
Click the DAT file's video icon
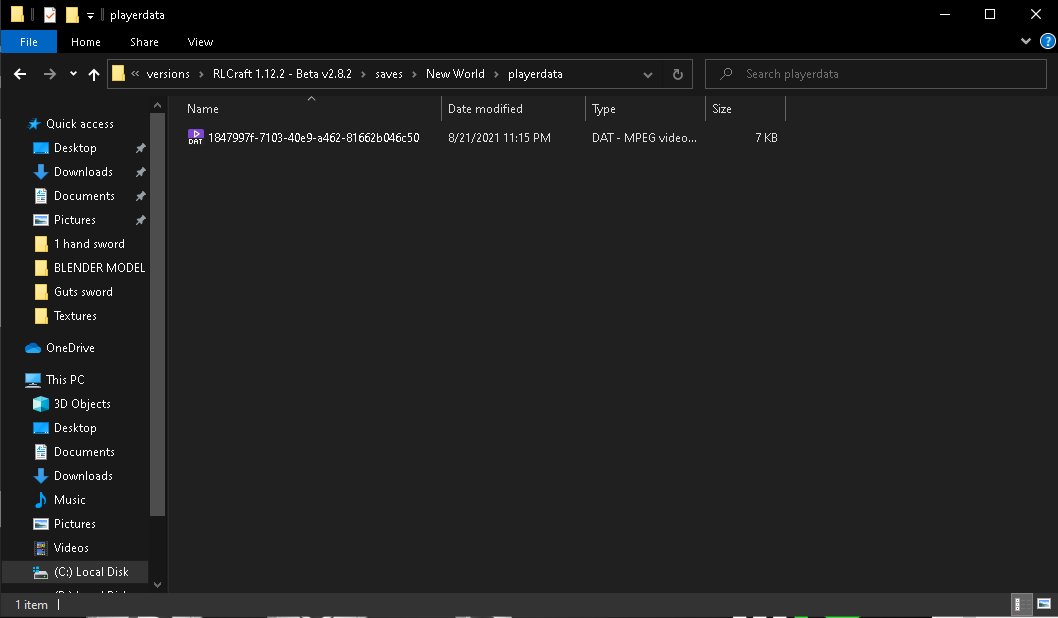click(x=196, y=138)
